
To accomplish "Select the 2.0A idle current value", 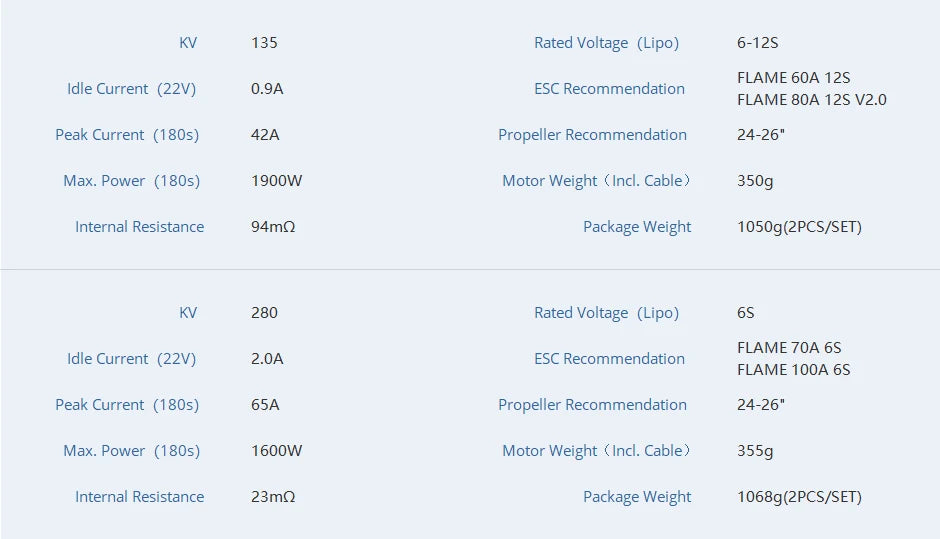I will 267,359.
